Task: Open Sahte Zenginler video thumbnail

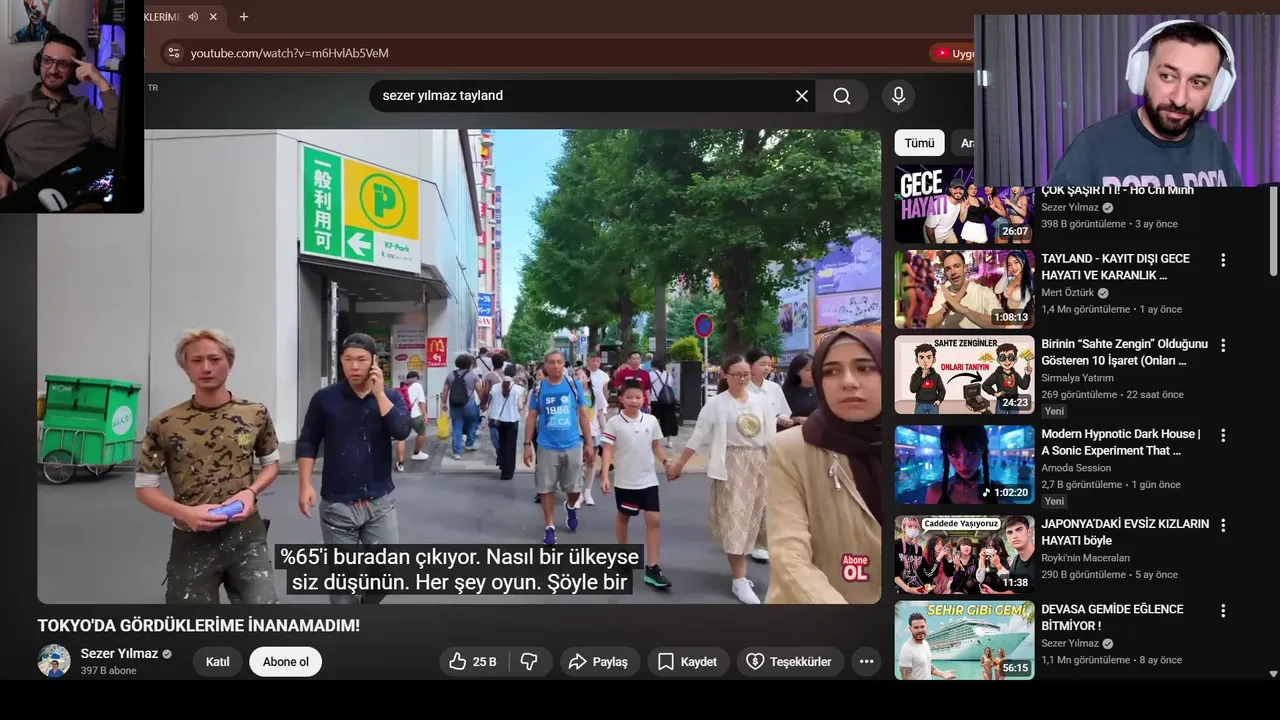Action: (x=964, y=374)
